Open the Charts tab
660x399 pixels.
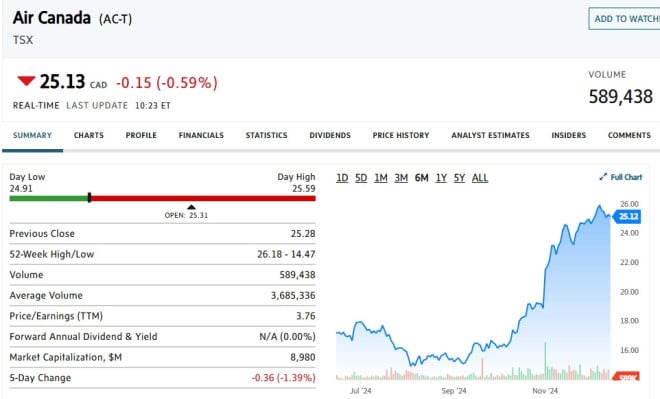88,136
